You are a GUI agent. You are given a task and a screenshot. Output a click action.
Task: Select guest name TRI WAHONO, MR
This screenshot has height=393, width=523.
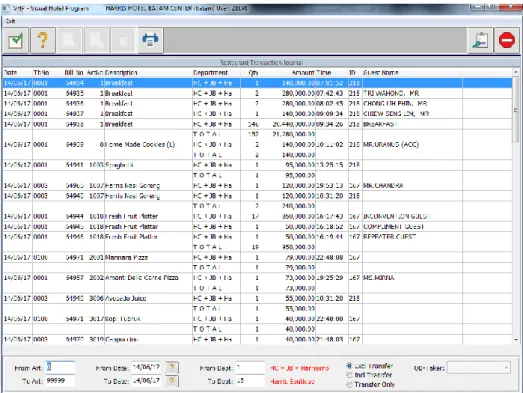coord(391,93)
